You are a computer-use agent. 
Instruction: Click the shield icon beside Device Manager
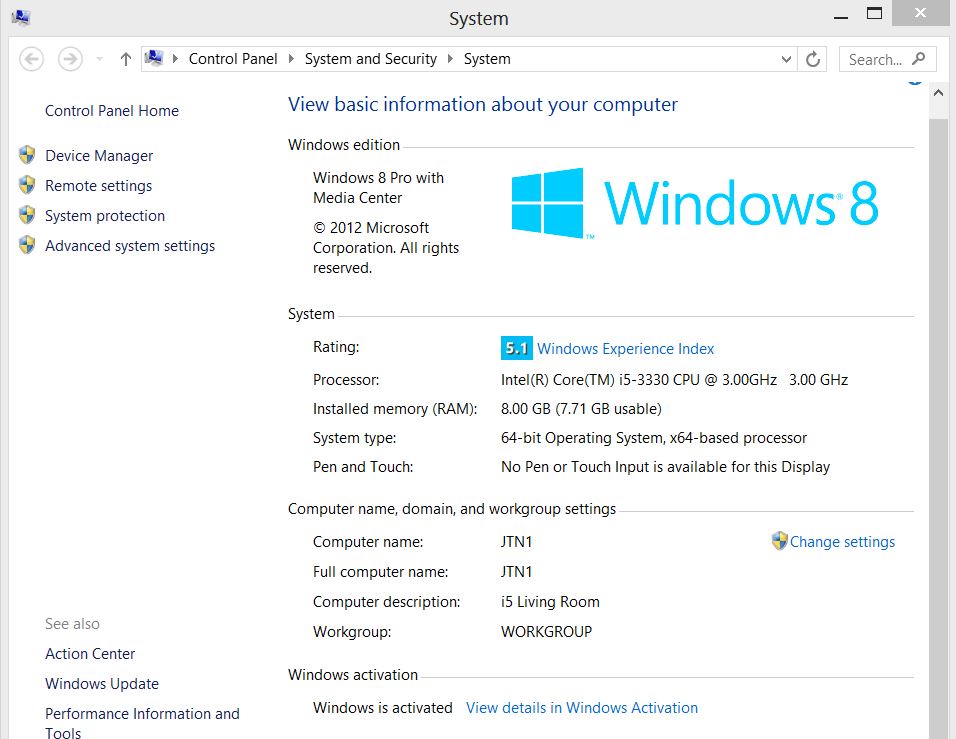(27, 155)
